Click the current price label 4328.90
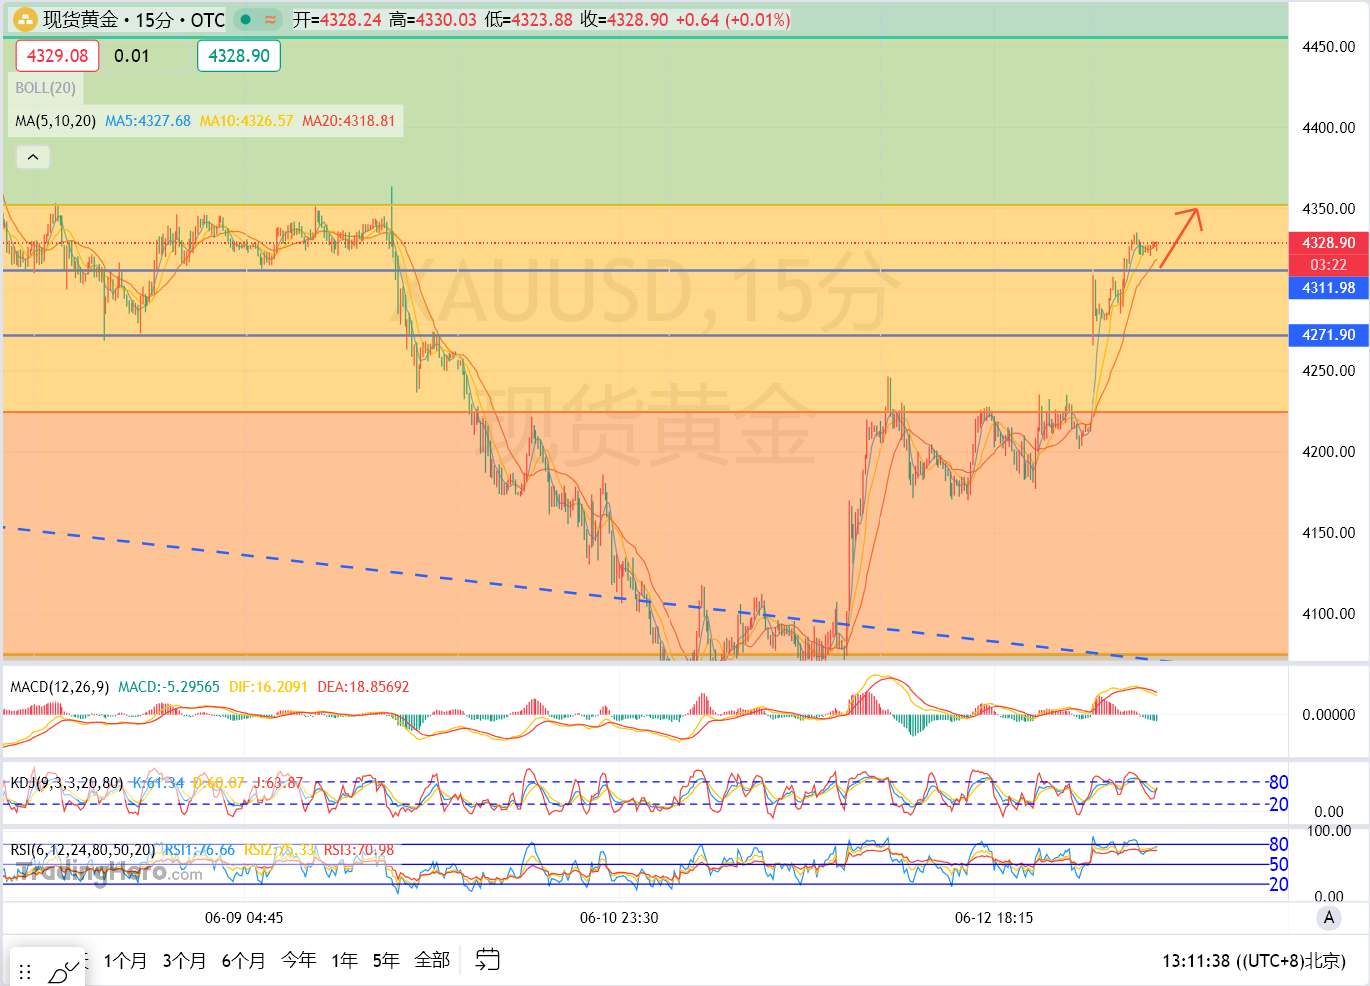This screenshot has height=986, width=1370. (1328, 243)
